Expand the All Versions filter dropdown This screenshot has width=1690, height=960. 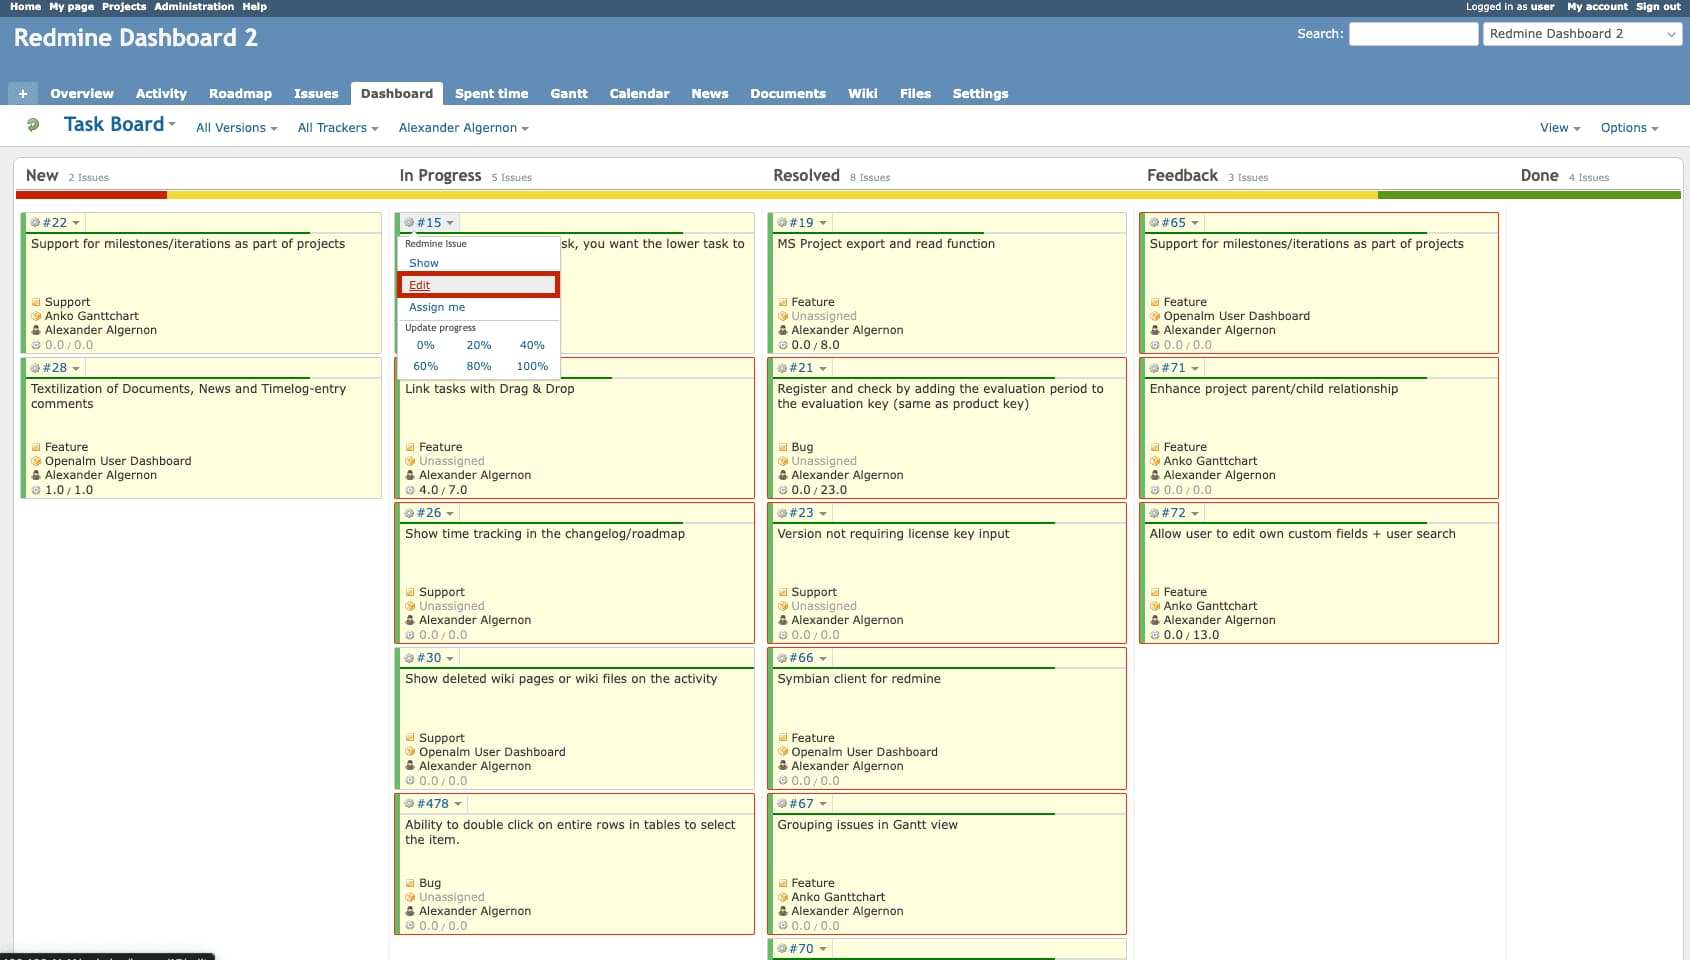[236, 128]
